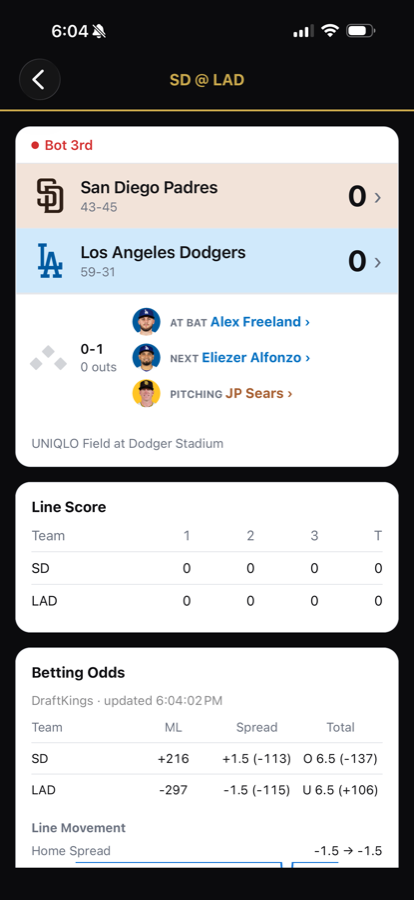Open the San Diego Padres logo
This screenshot has height=900, width=414.
(50, 196)
